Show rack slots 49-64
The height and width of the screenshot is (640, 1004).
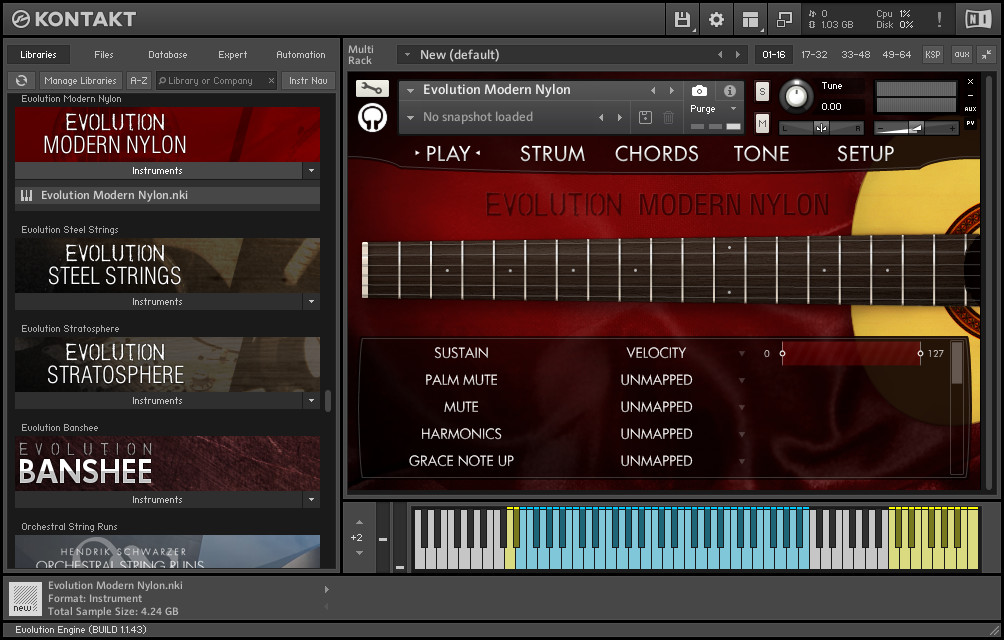click(896, 54)
